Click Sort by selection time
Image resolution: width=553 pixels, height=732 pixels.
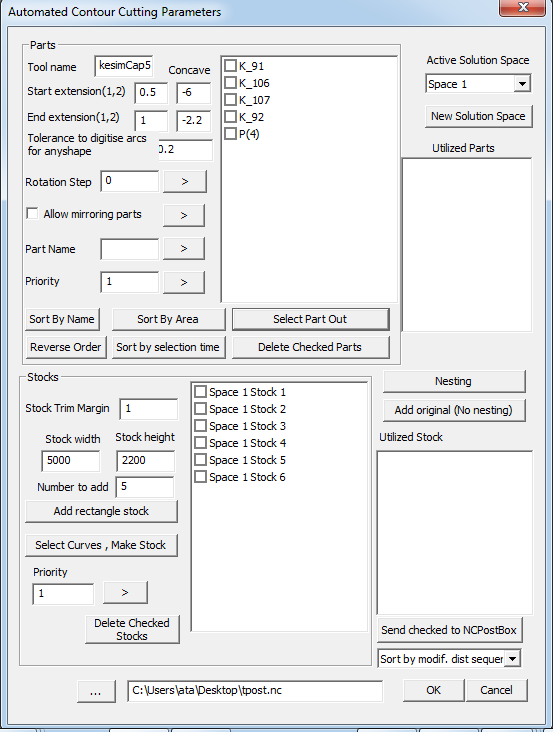click(x=168, y=347)
